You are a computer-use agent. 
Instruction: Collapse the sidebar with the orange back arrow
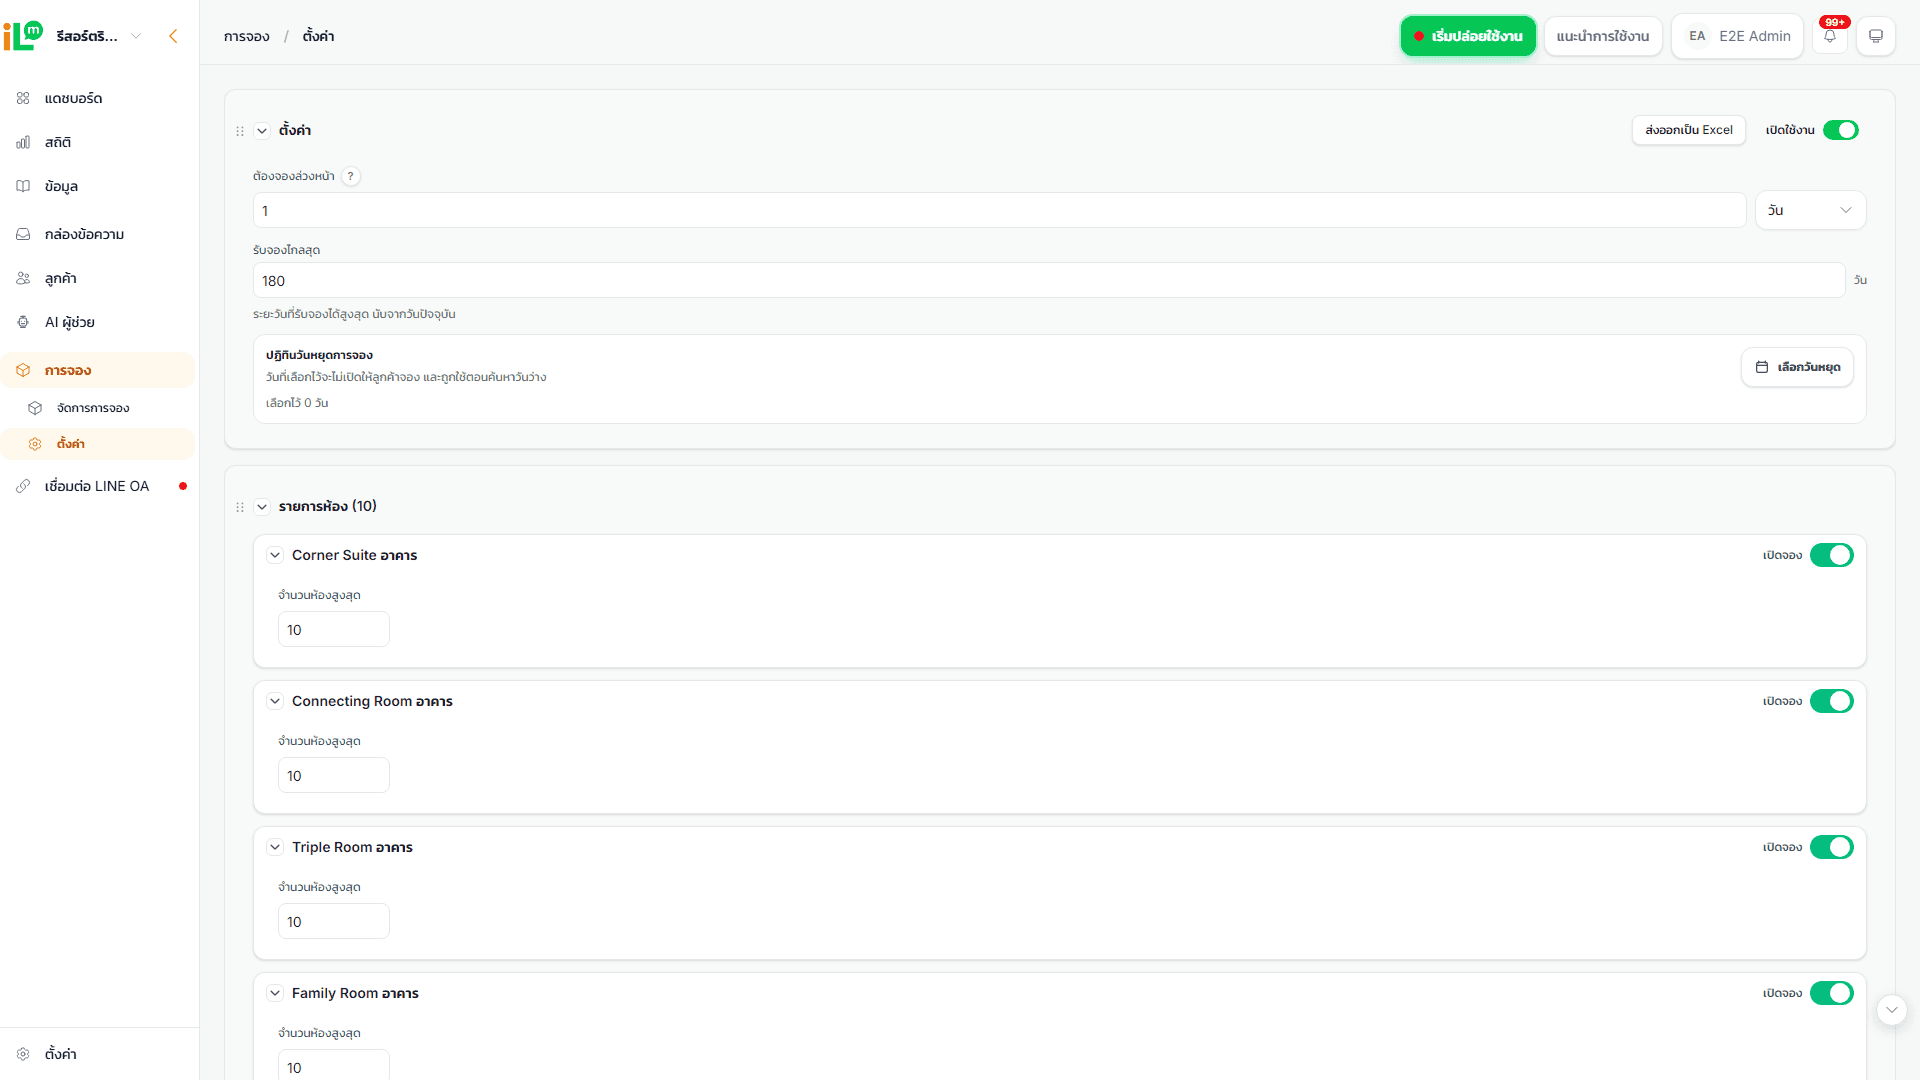[173, 36]
